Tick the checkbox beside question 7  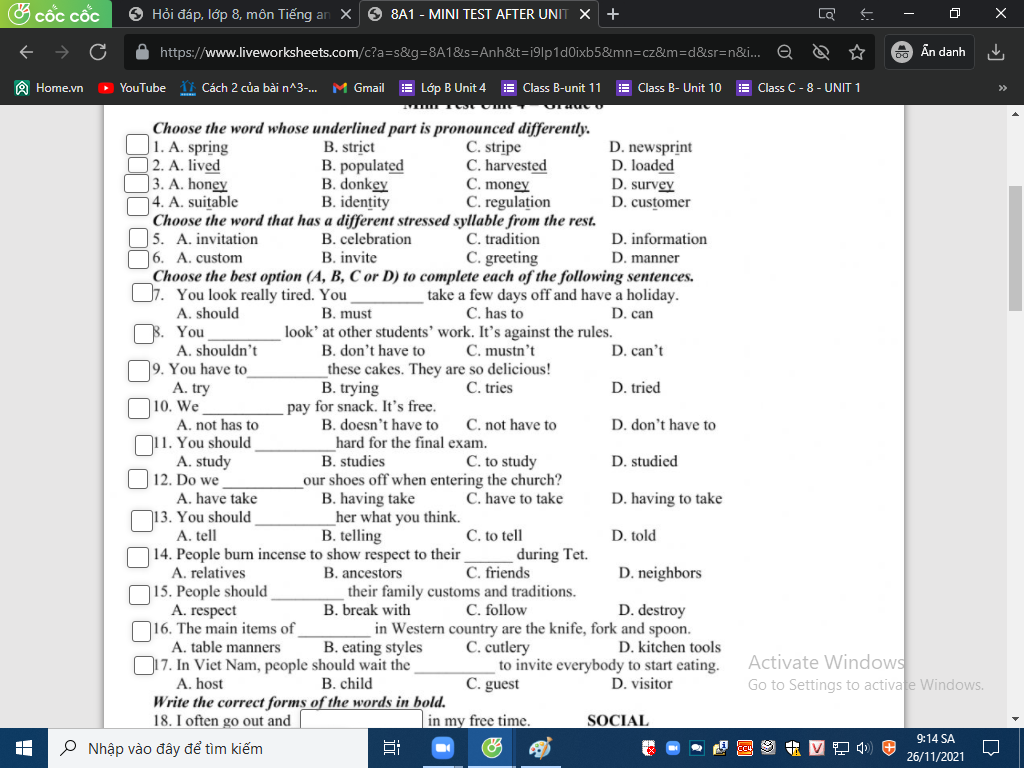[143, 293]
